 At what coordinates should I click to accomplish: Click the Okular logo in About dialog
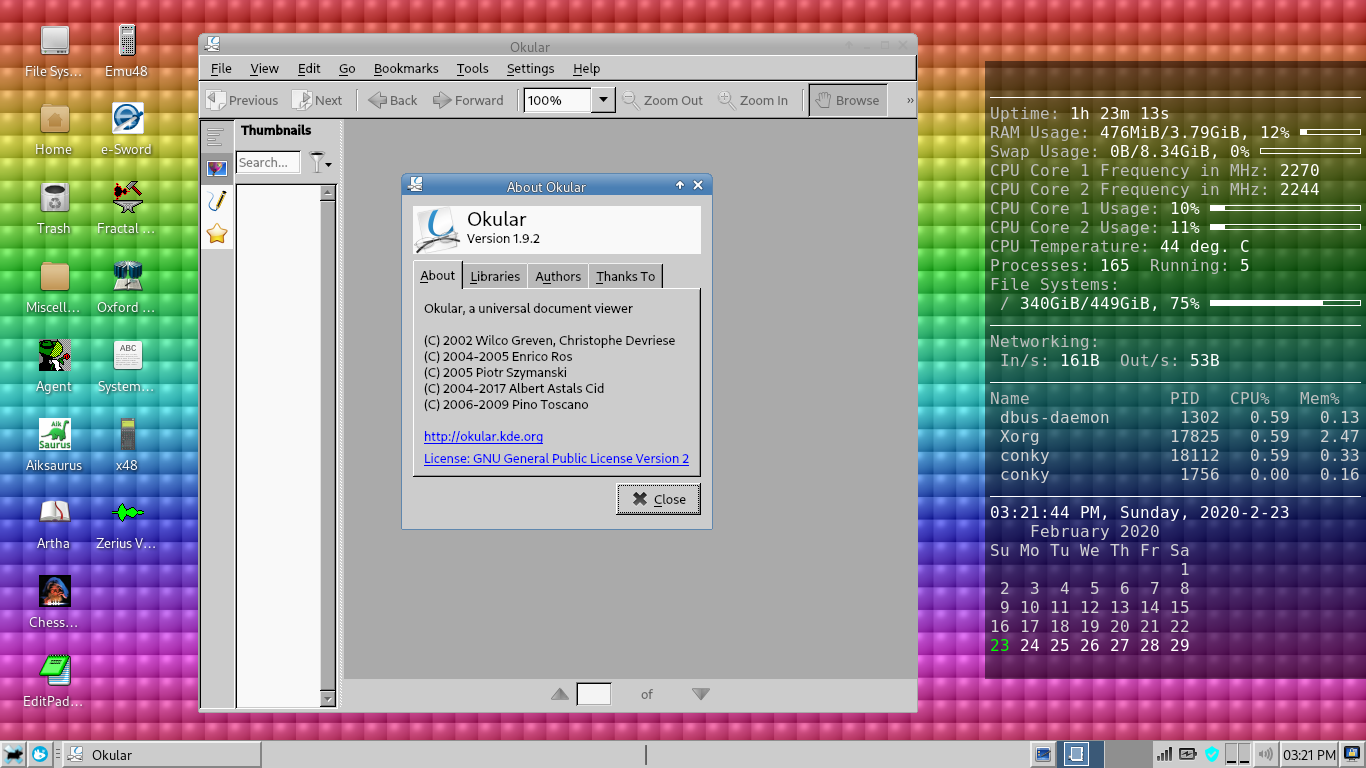coord(438,230)
